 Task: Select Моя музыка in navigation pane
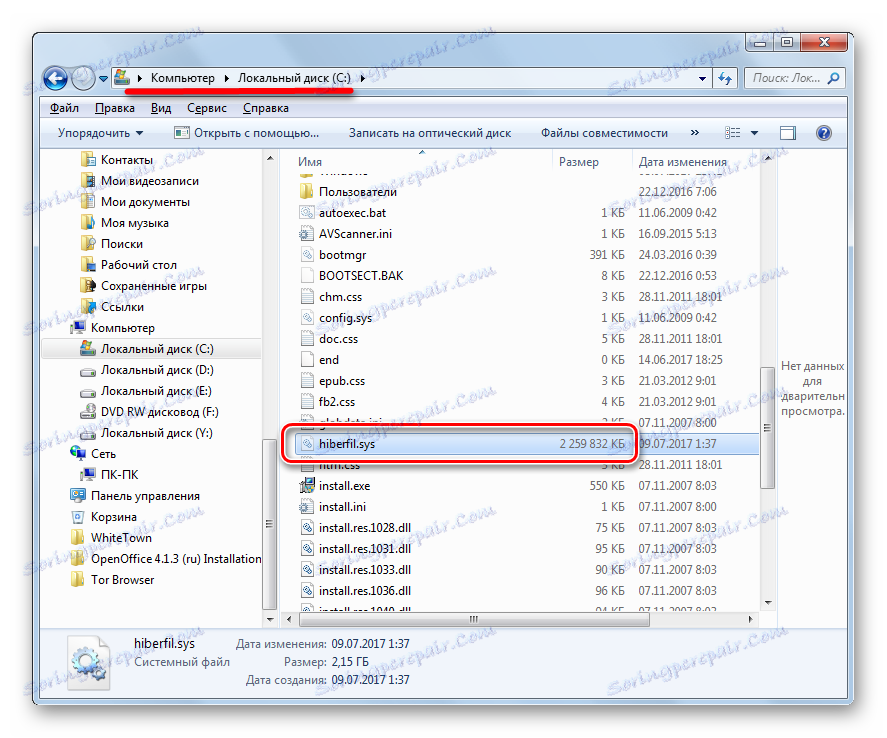tap(125, 223)
